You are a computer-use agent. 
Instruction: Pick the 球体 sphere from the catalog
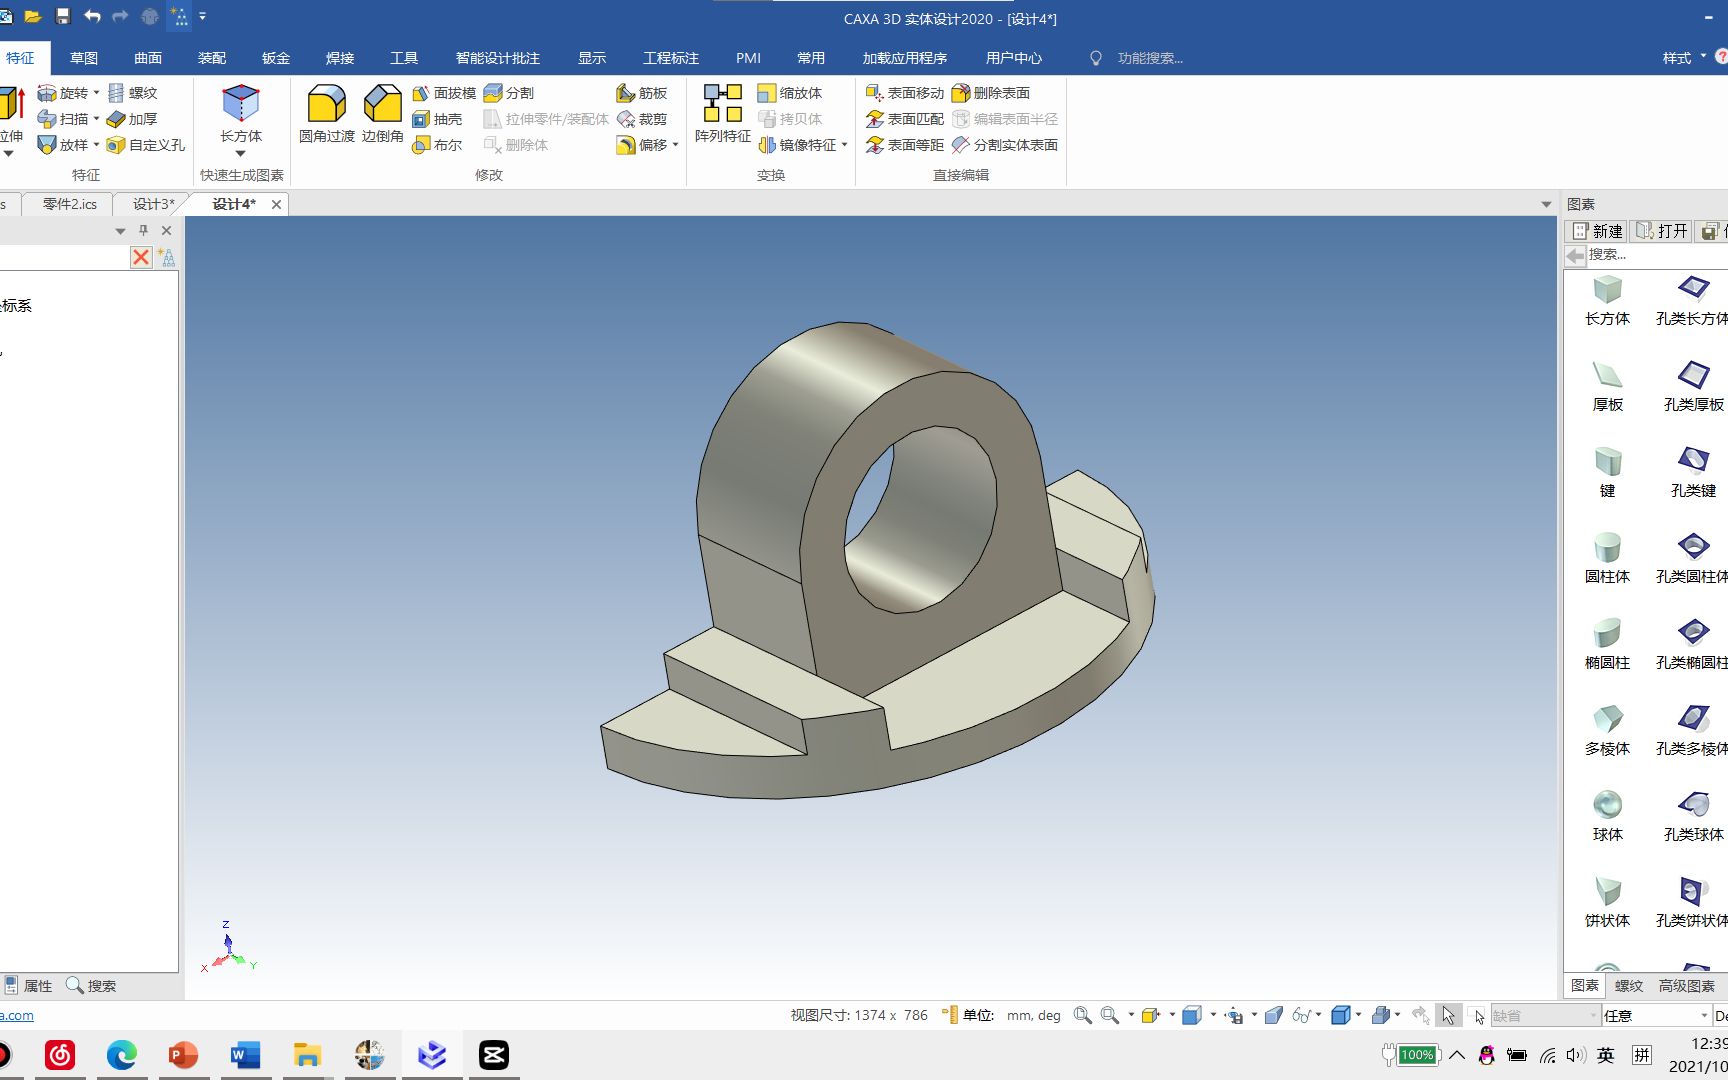(x=1607, y=816)
